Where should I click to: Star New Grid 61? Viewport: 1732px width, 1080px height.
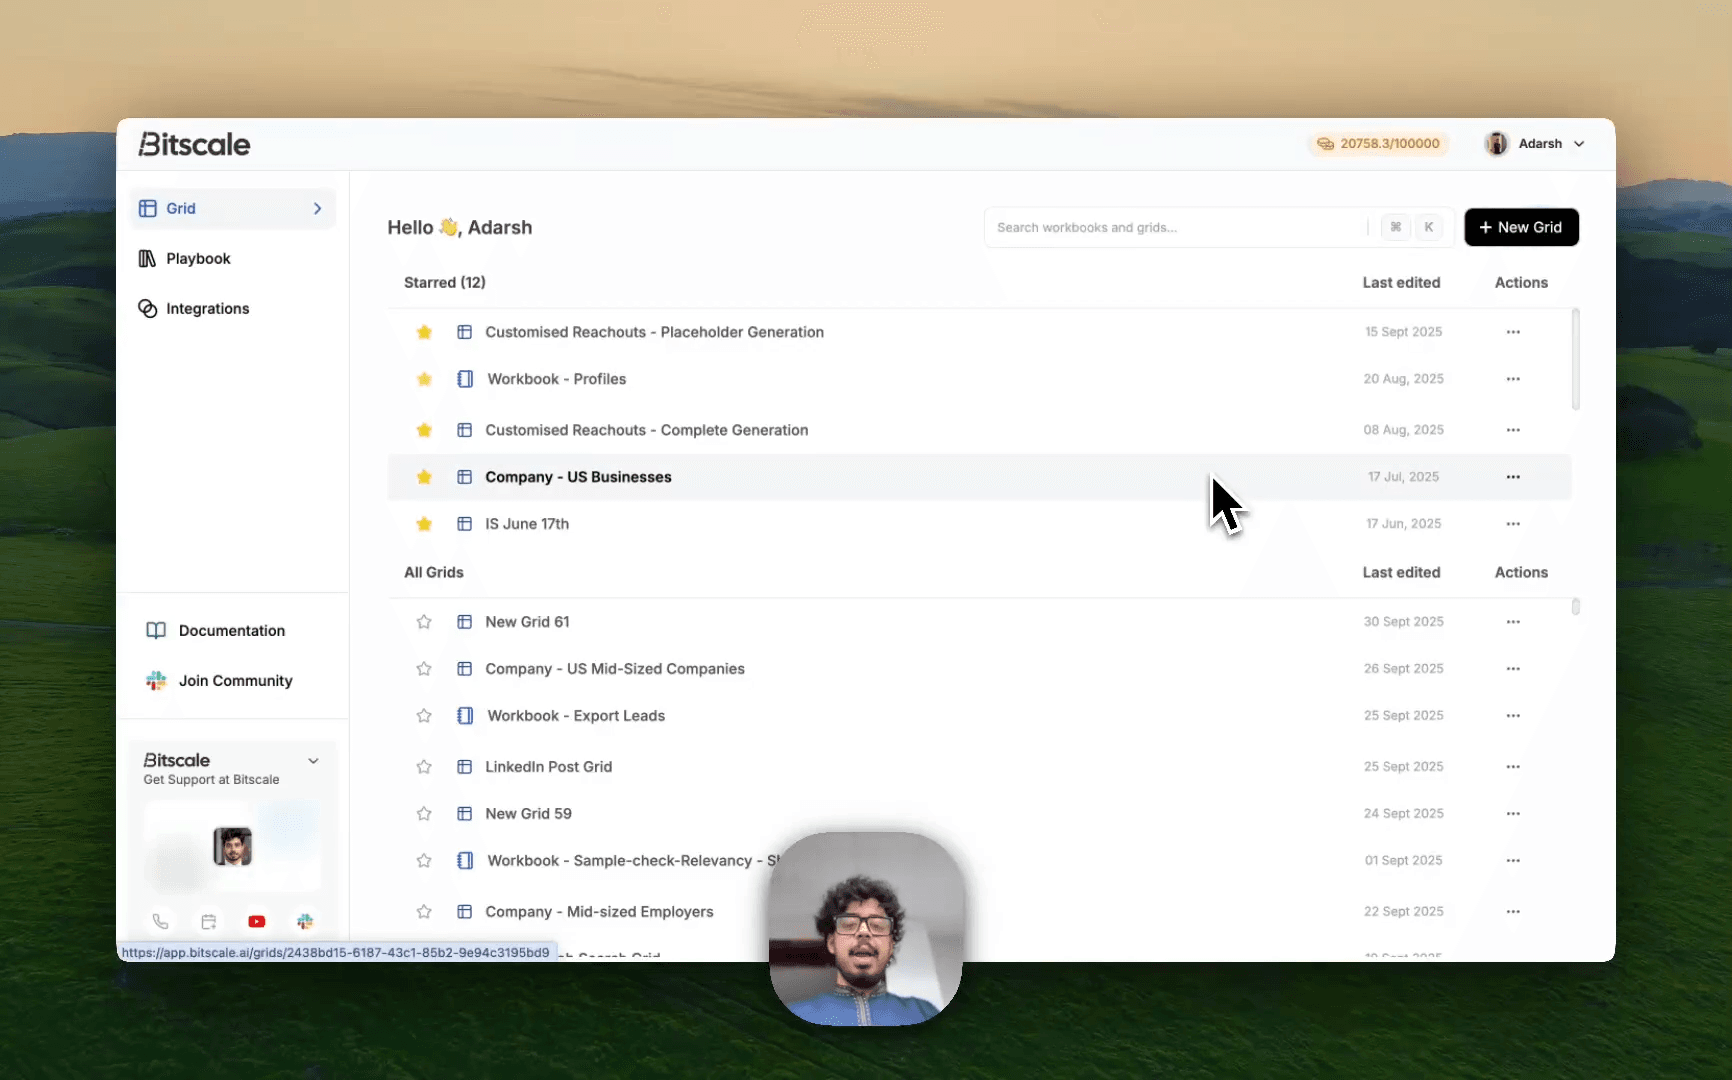click(424, 622)
